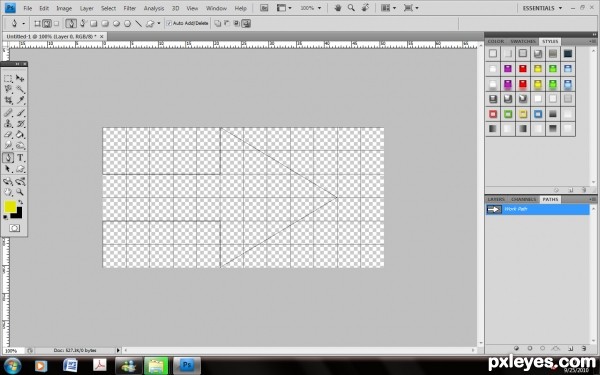The height and width of the screenshot is (375, 600).
Task: Choose the Brush tool
Action: [20, 112]
